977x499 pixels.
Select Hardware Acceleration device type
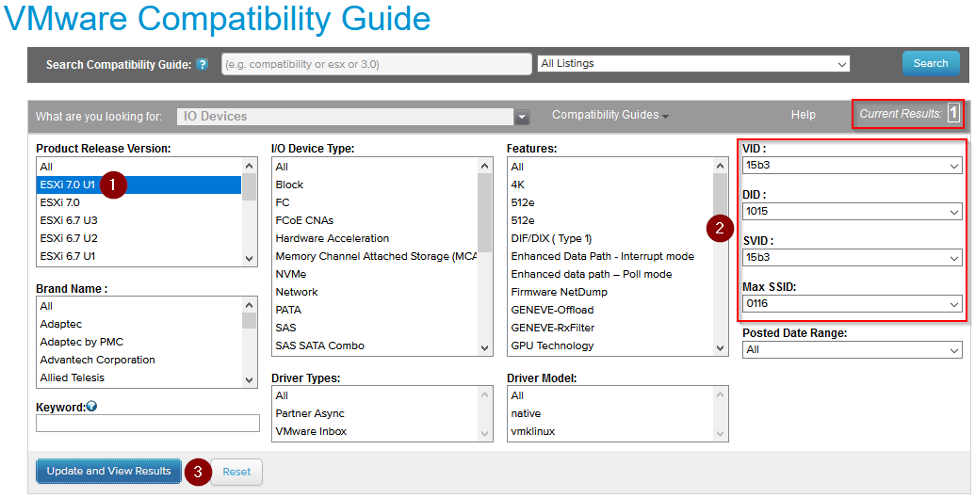pyautogui.click(x=375, y=239)
